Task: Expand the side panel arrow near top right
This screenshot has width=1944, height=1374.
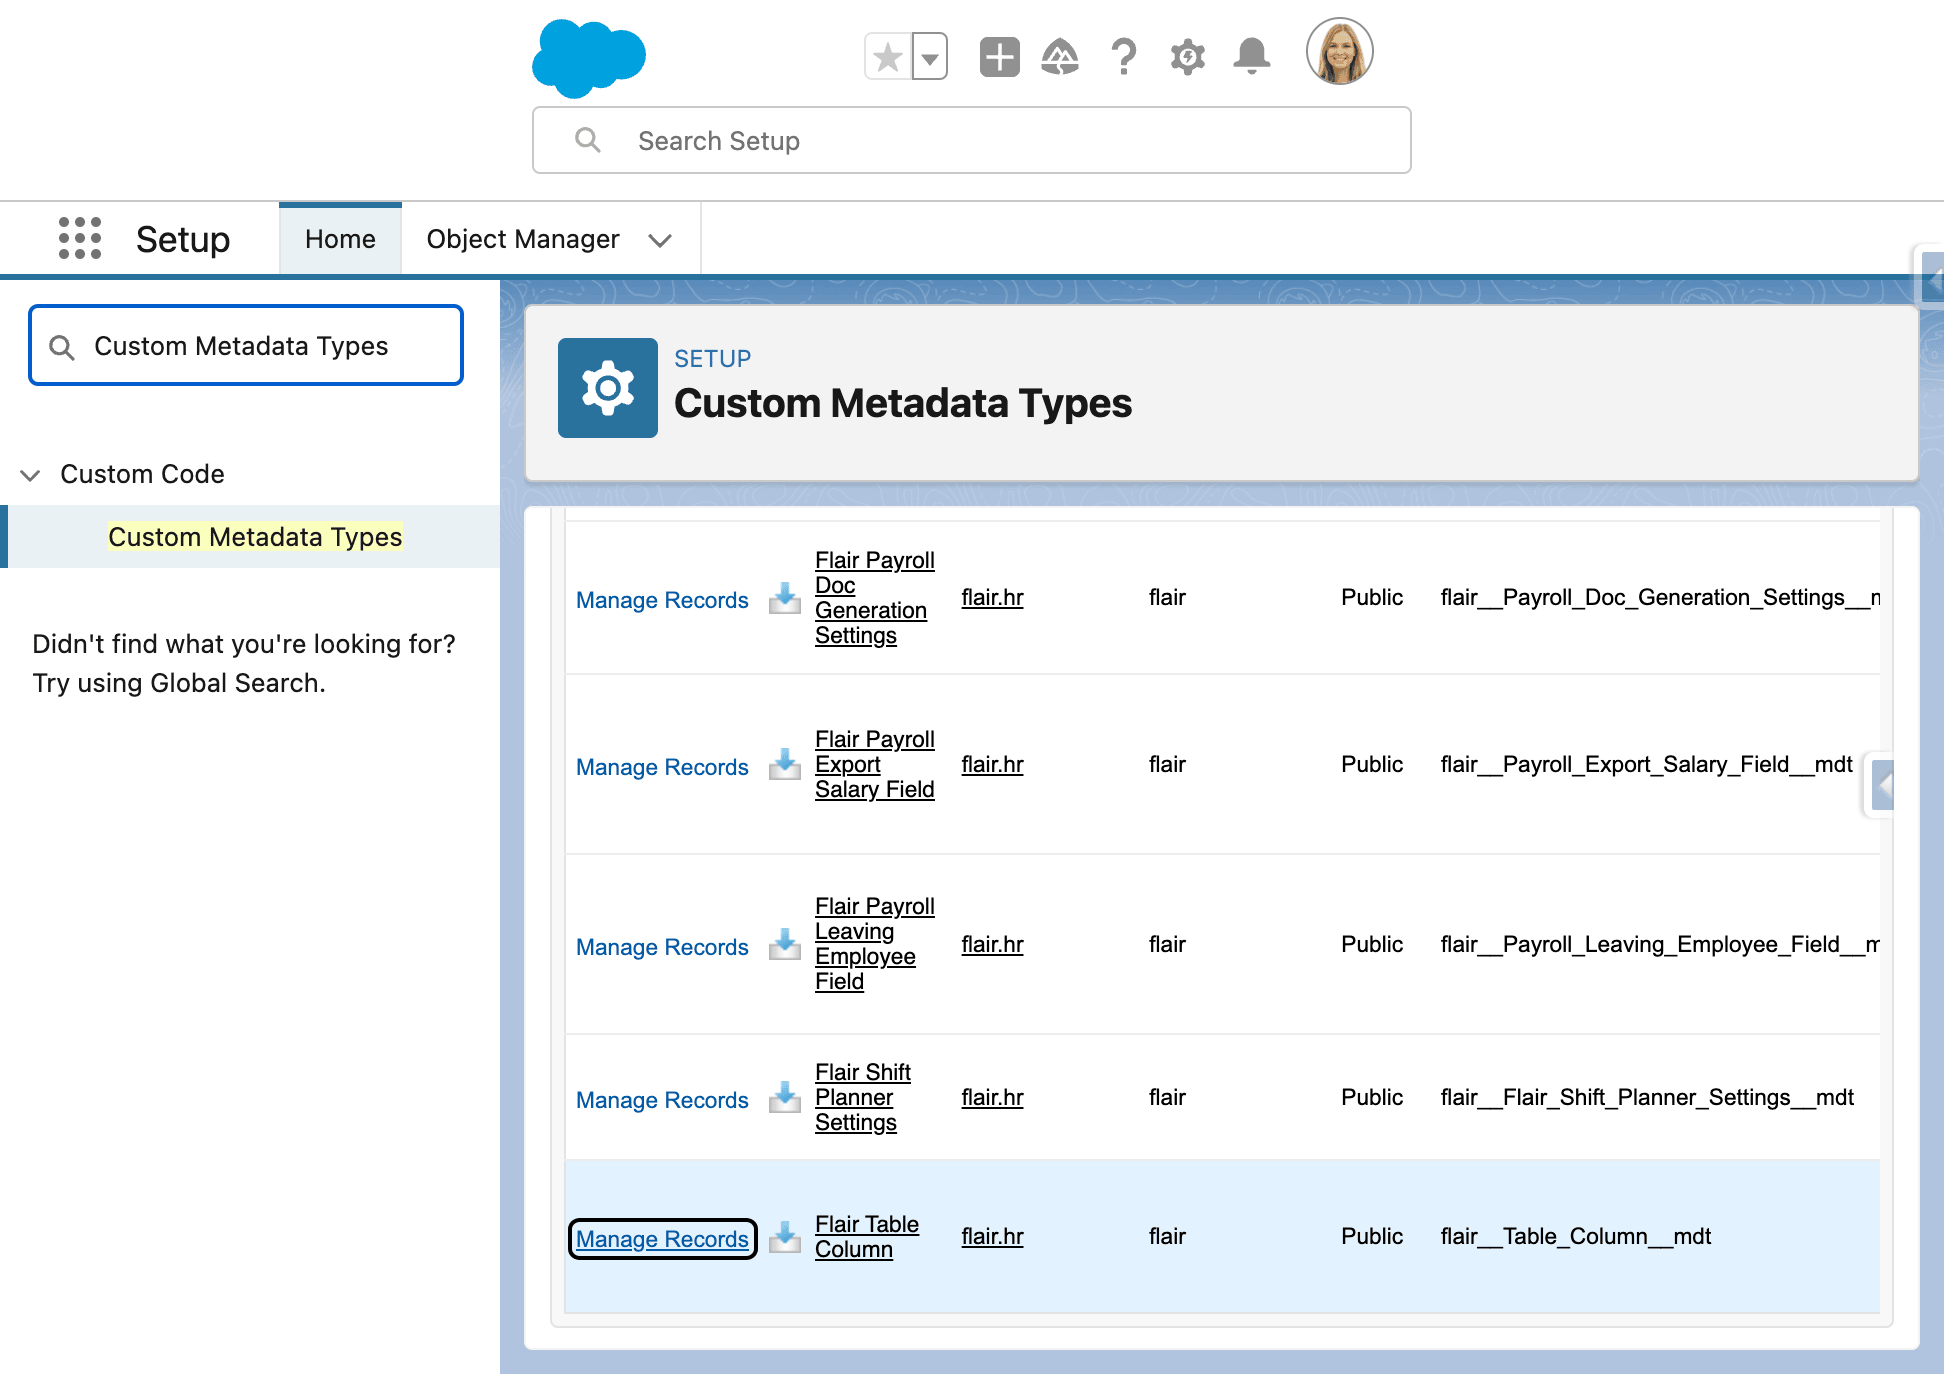Action: point(1931,279)
